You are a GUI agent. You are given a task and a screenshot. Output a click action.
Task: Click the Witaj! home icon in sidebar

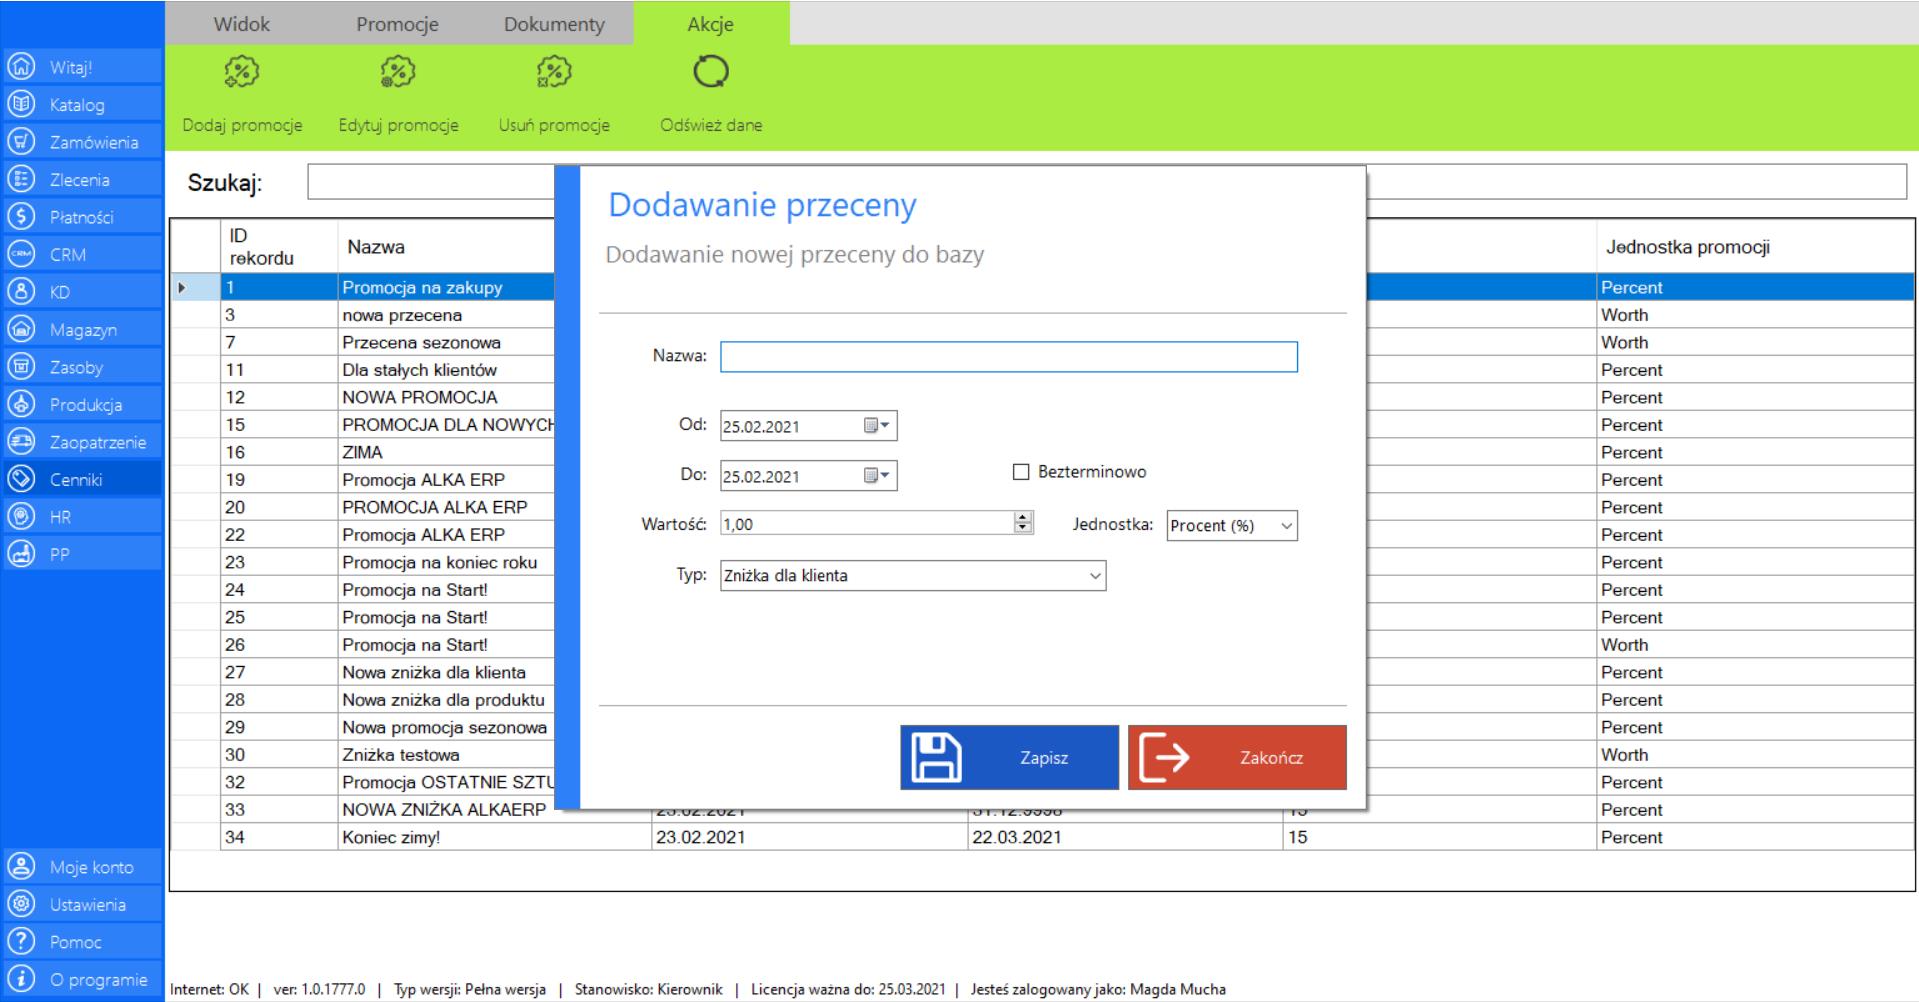point(20,67)
